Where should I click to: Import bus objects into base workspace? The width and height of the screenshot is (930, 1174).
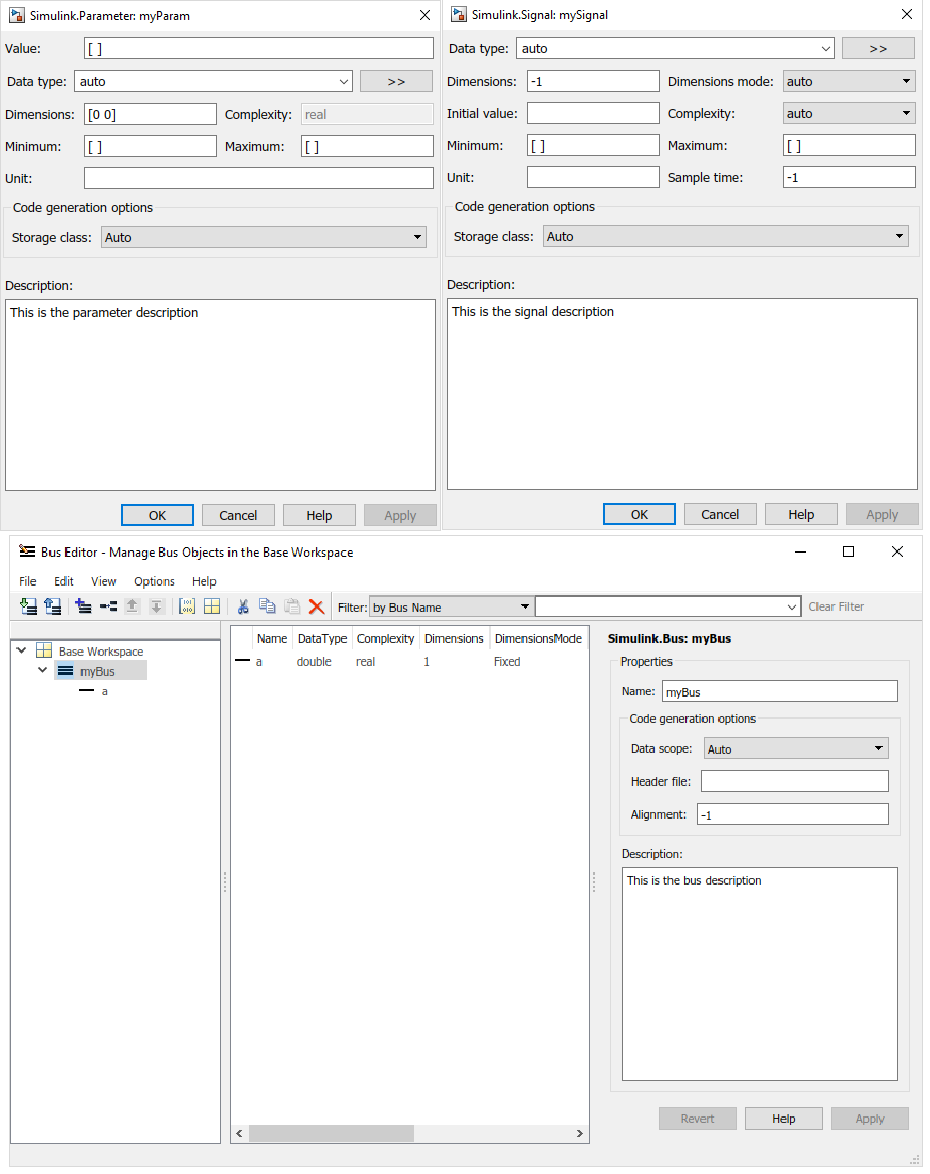point(27,606)
